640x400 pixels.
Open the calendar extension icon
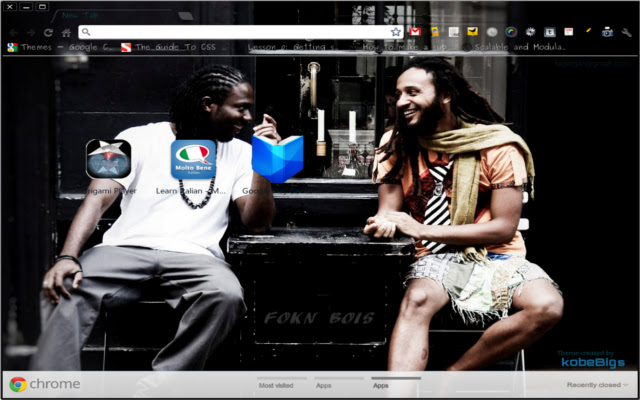569,31
